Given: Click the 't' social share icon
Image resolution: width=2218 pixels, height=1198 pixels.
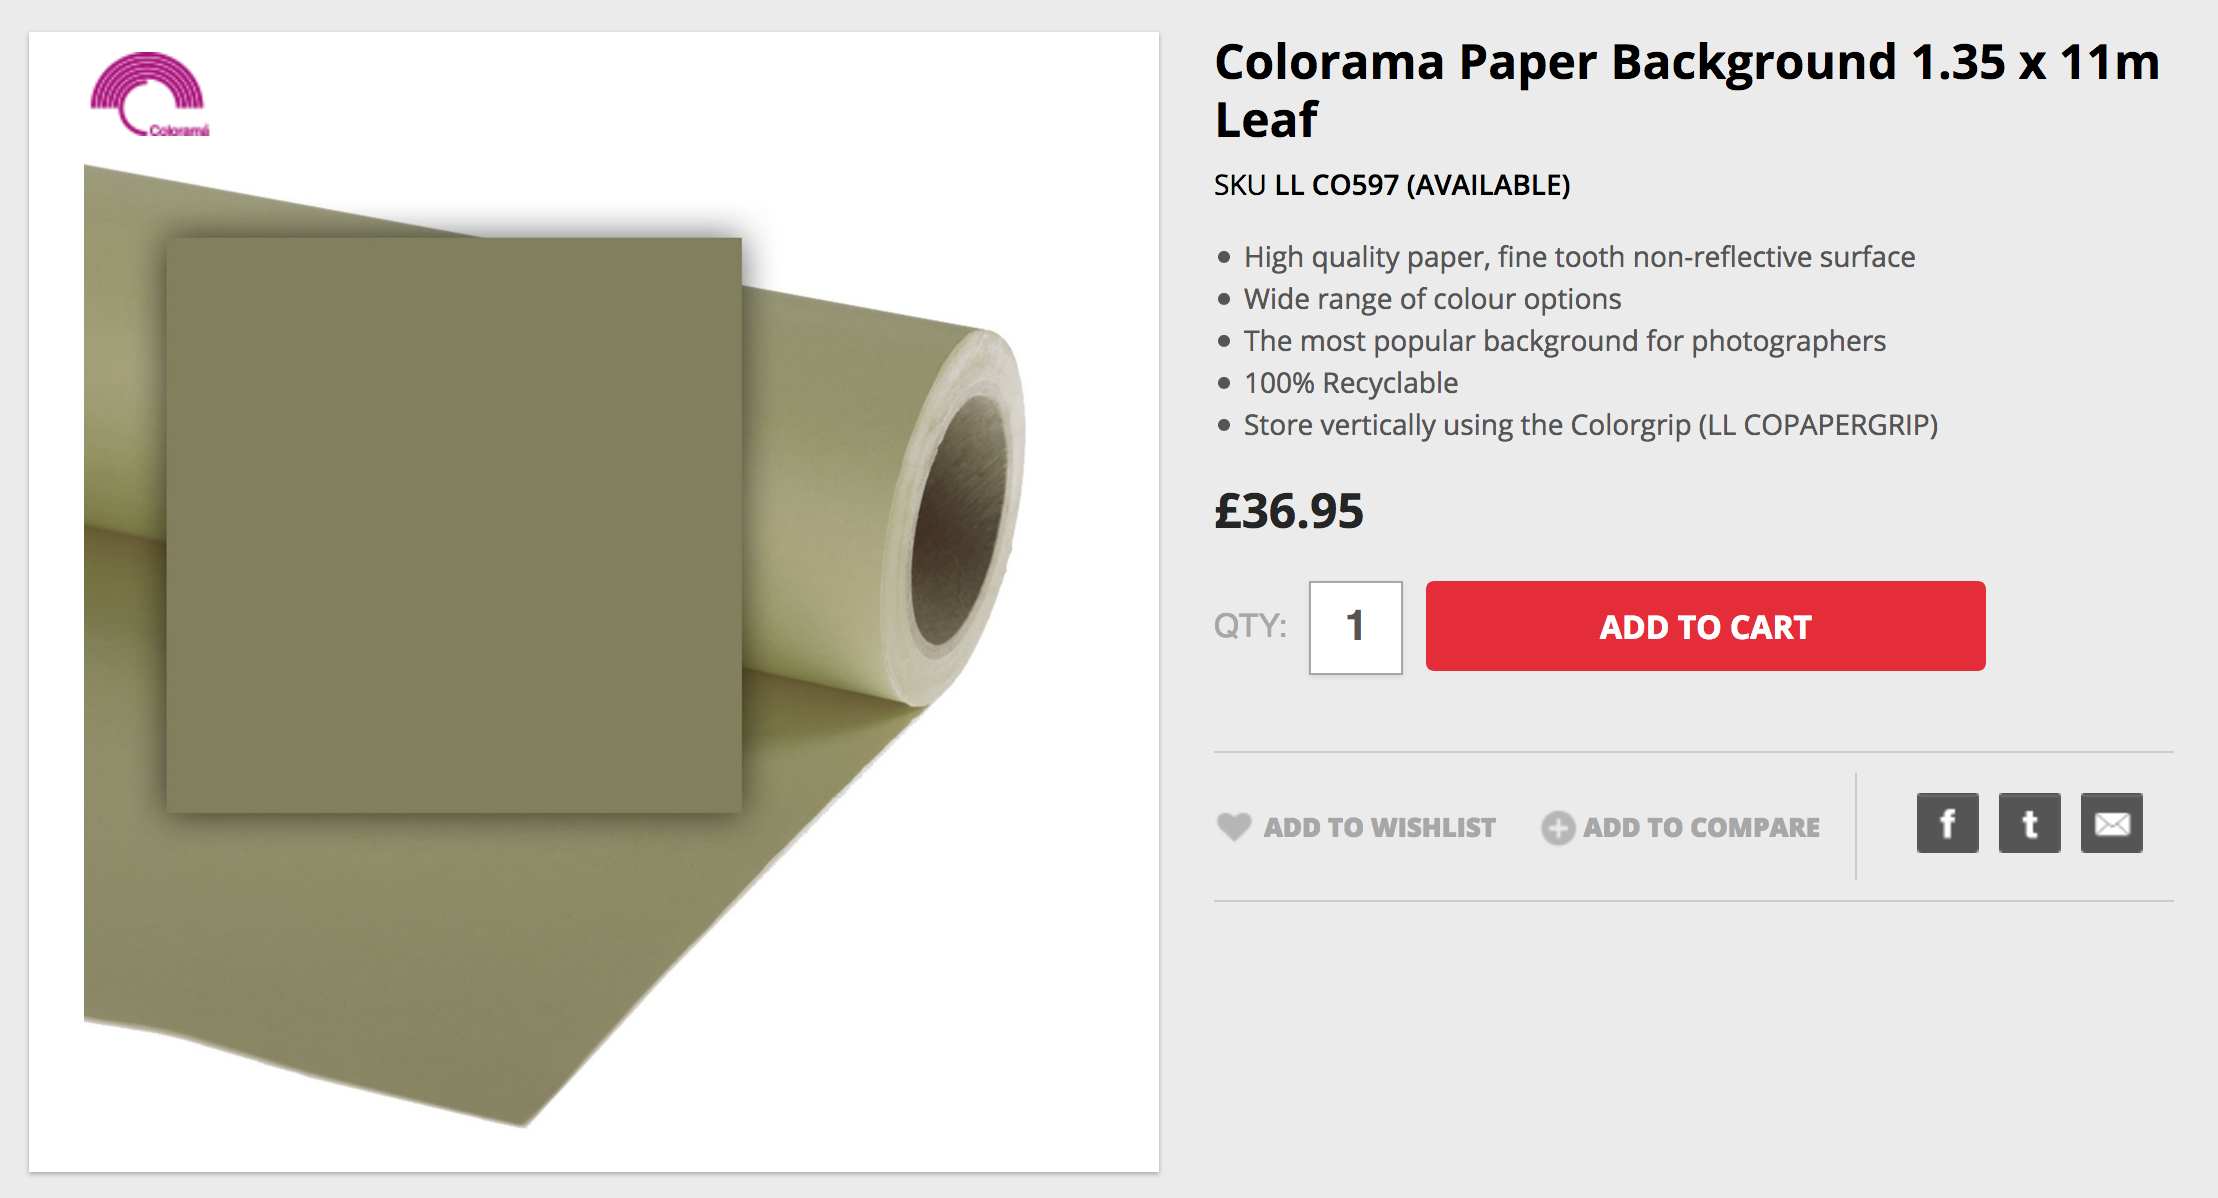Looking at the screenshot, I should coord(2029,823).
